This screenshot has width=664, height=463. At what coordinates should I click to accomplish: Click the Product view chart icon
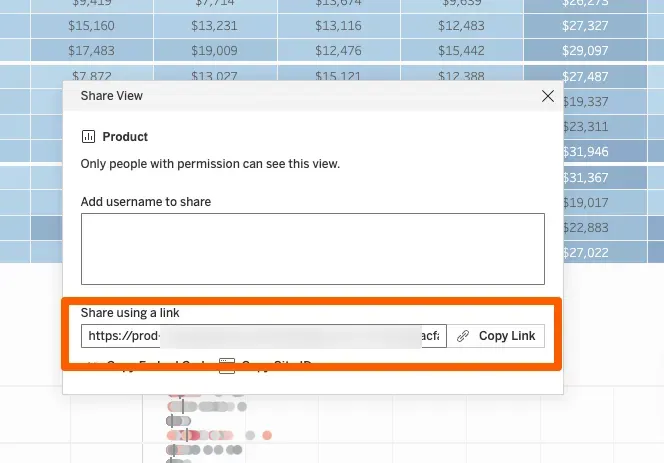click(x=88, y=137)
